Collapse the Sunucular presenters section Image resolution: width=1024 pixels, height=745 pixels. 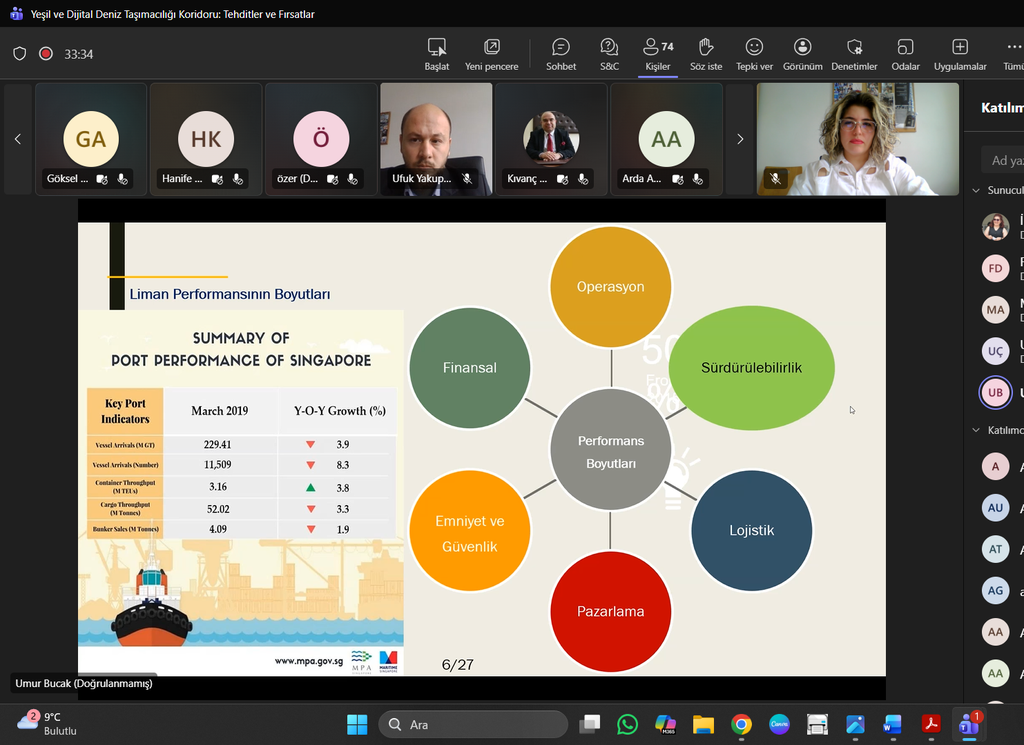pyautogui.click(x=977, y=190)
